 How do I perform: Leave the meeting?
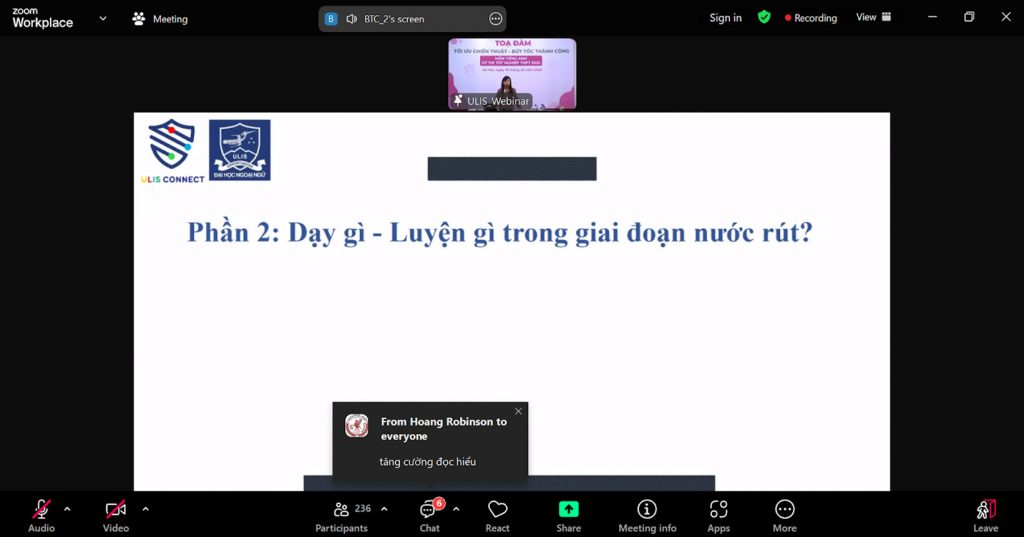coord(985,515)
